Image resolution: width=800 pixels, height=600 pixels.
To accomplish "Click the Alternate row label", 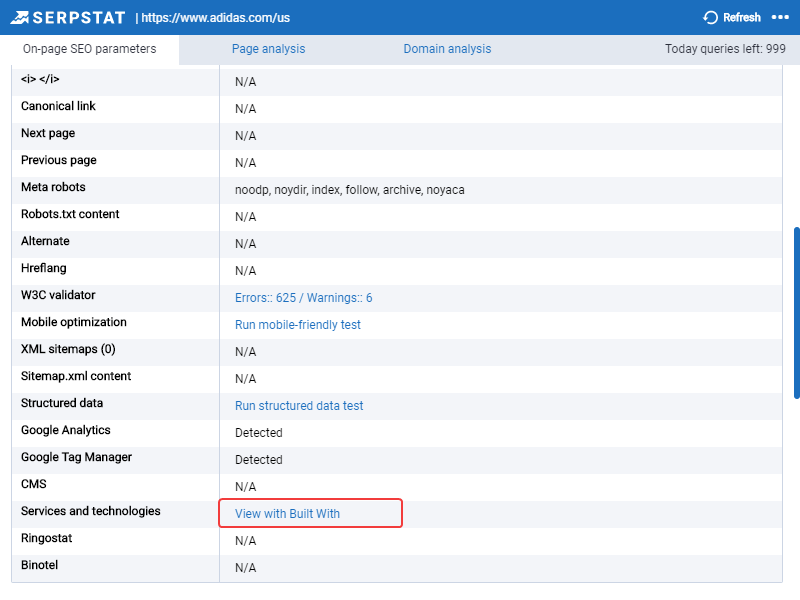I will pos(45,241).
